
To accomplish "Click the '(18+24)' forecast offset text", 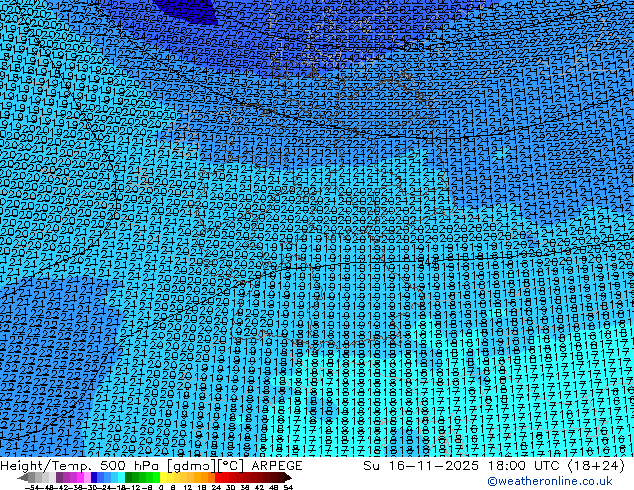I will click(596, 466).
